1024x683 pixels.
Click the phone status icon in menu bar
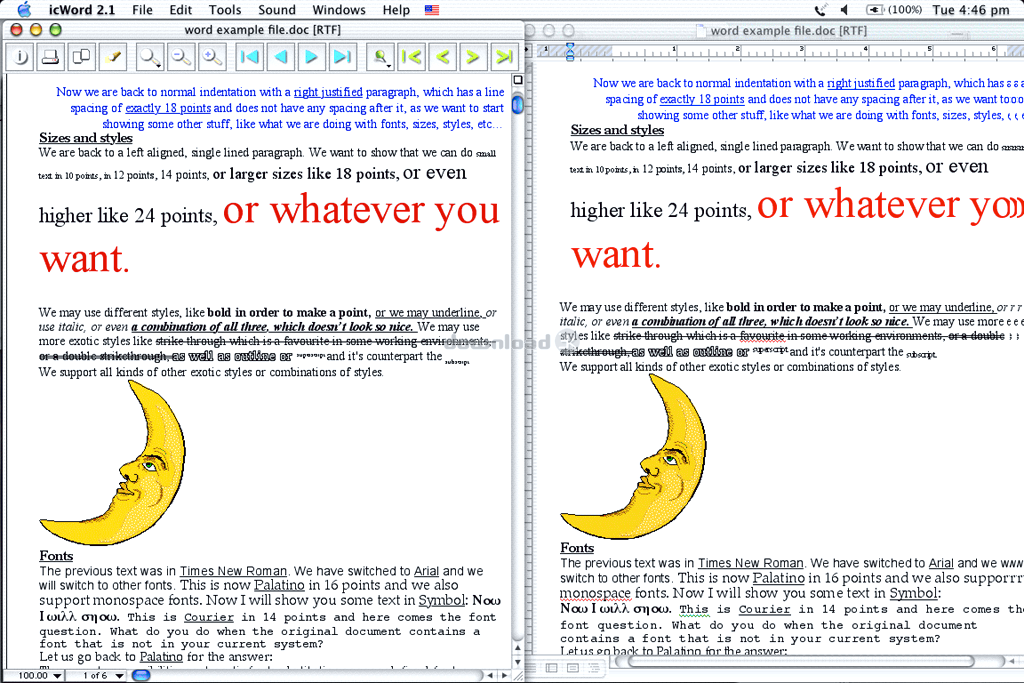pyautogui.click(x=820, y=10)
